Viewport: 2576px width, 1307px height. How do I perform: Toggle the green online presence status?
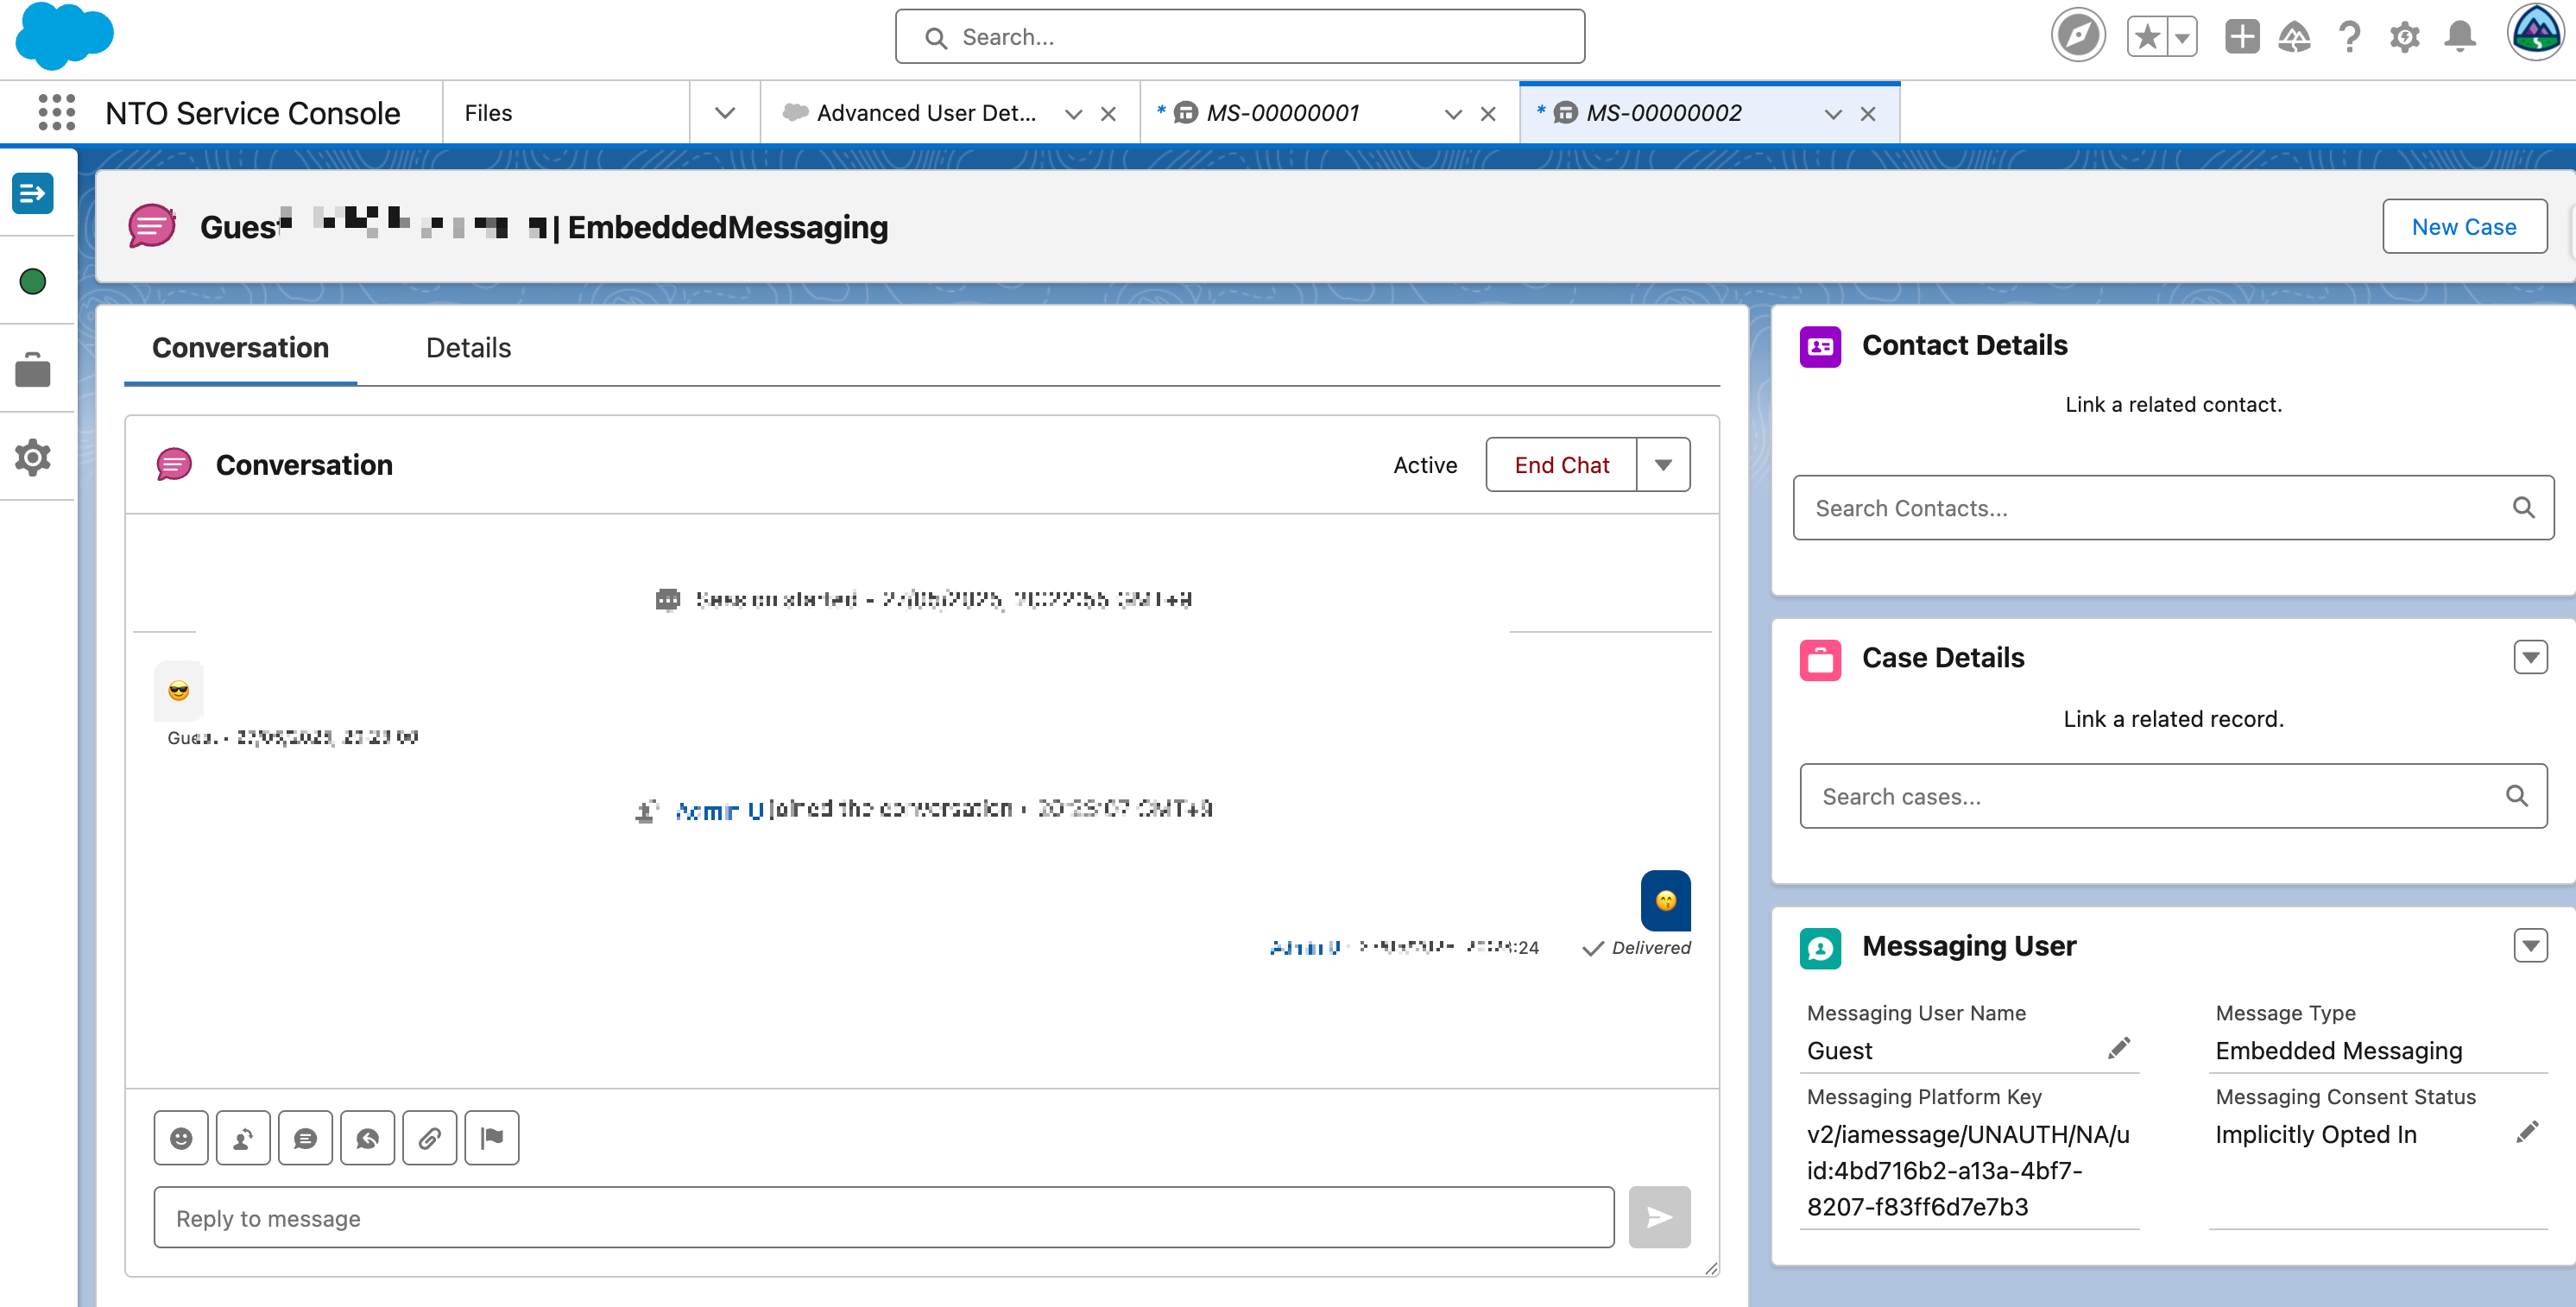click(x=33, y=282)
